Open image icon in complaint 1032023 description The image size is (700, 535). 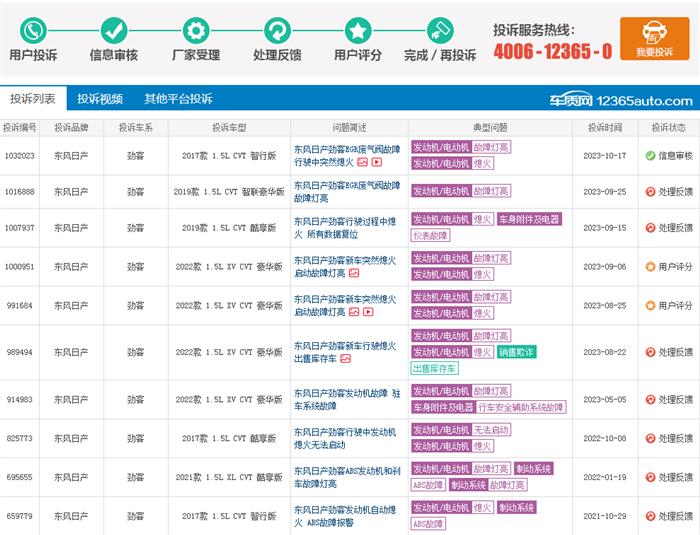(362, 162)
